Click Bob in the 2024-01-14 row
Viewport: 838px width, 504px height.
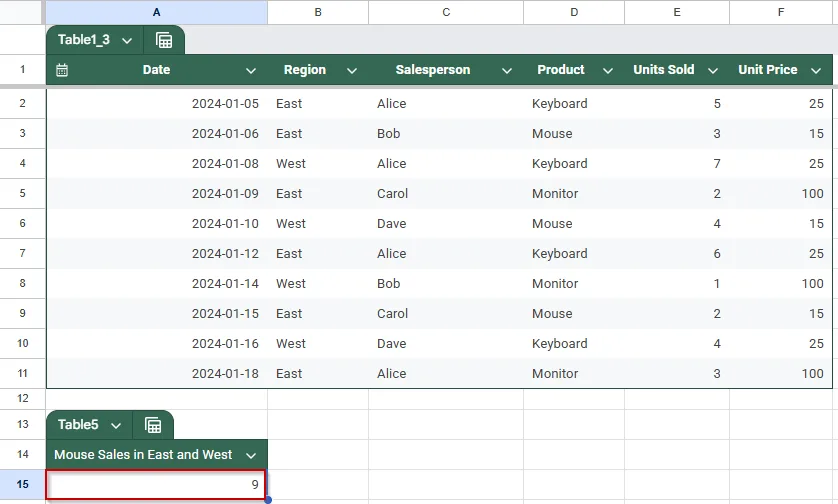coord(389,283)
